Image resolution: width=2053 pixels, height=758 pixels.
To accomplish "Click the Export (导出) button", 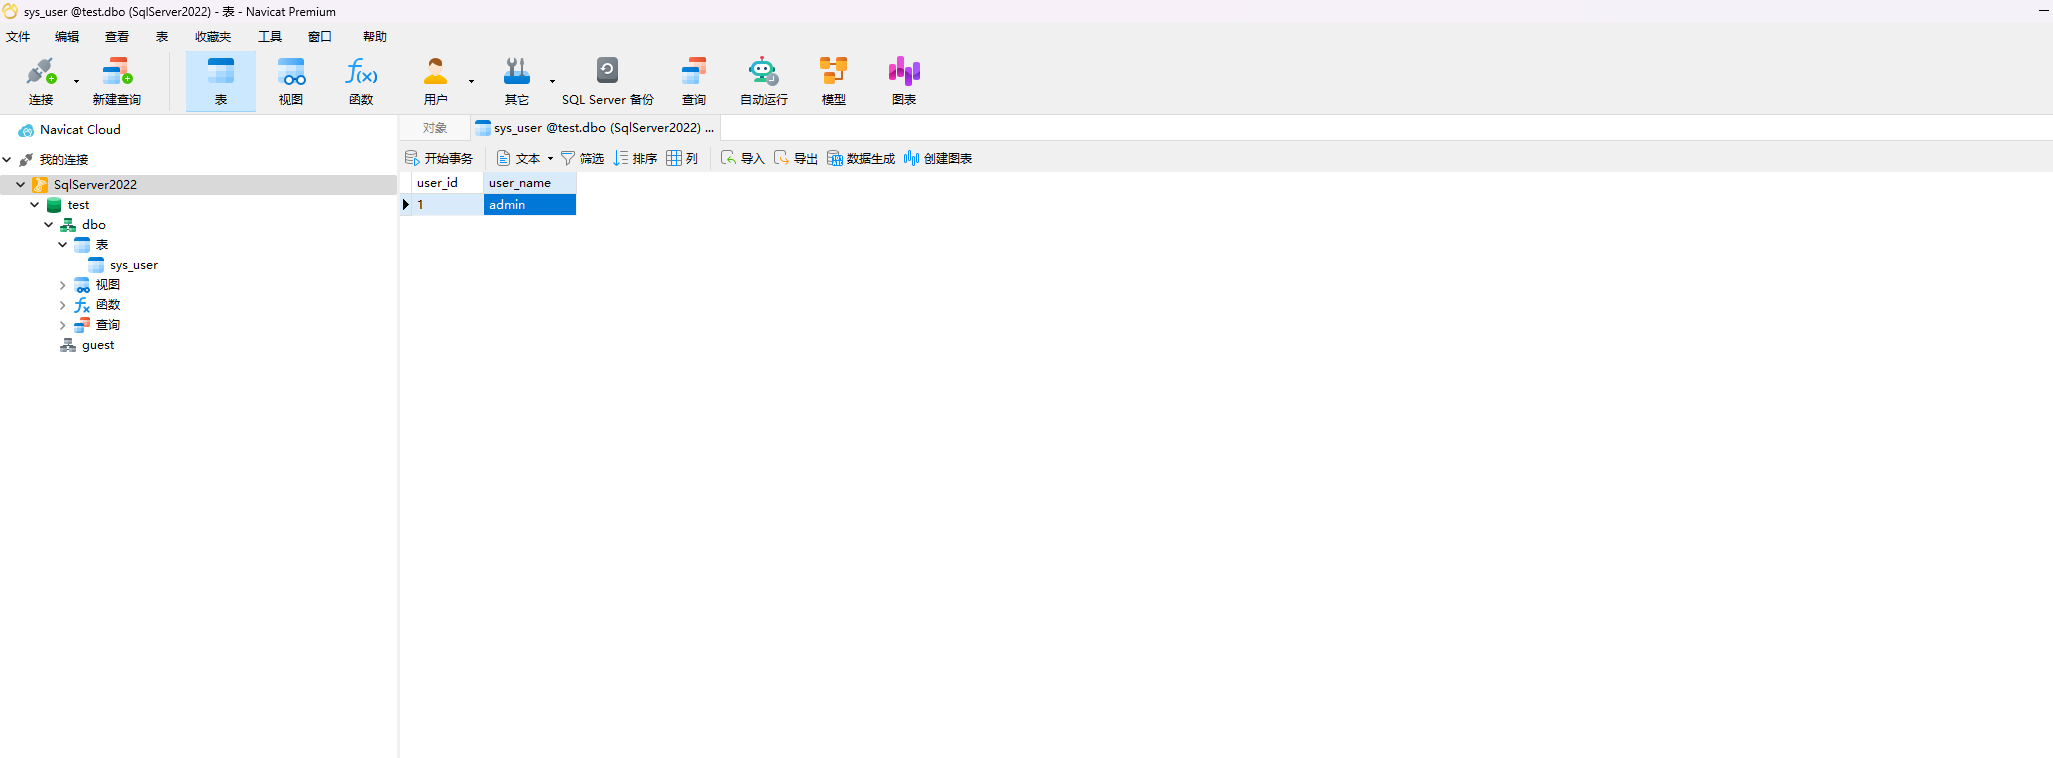I will [x=795, y=158].
